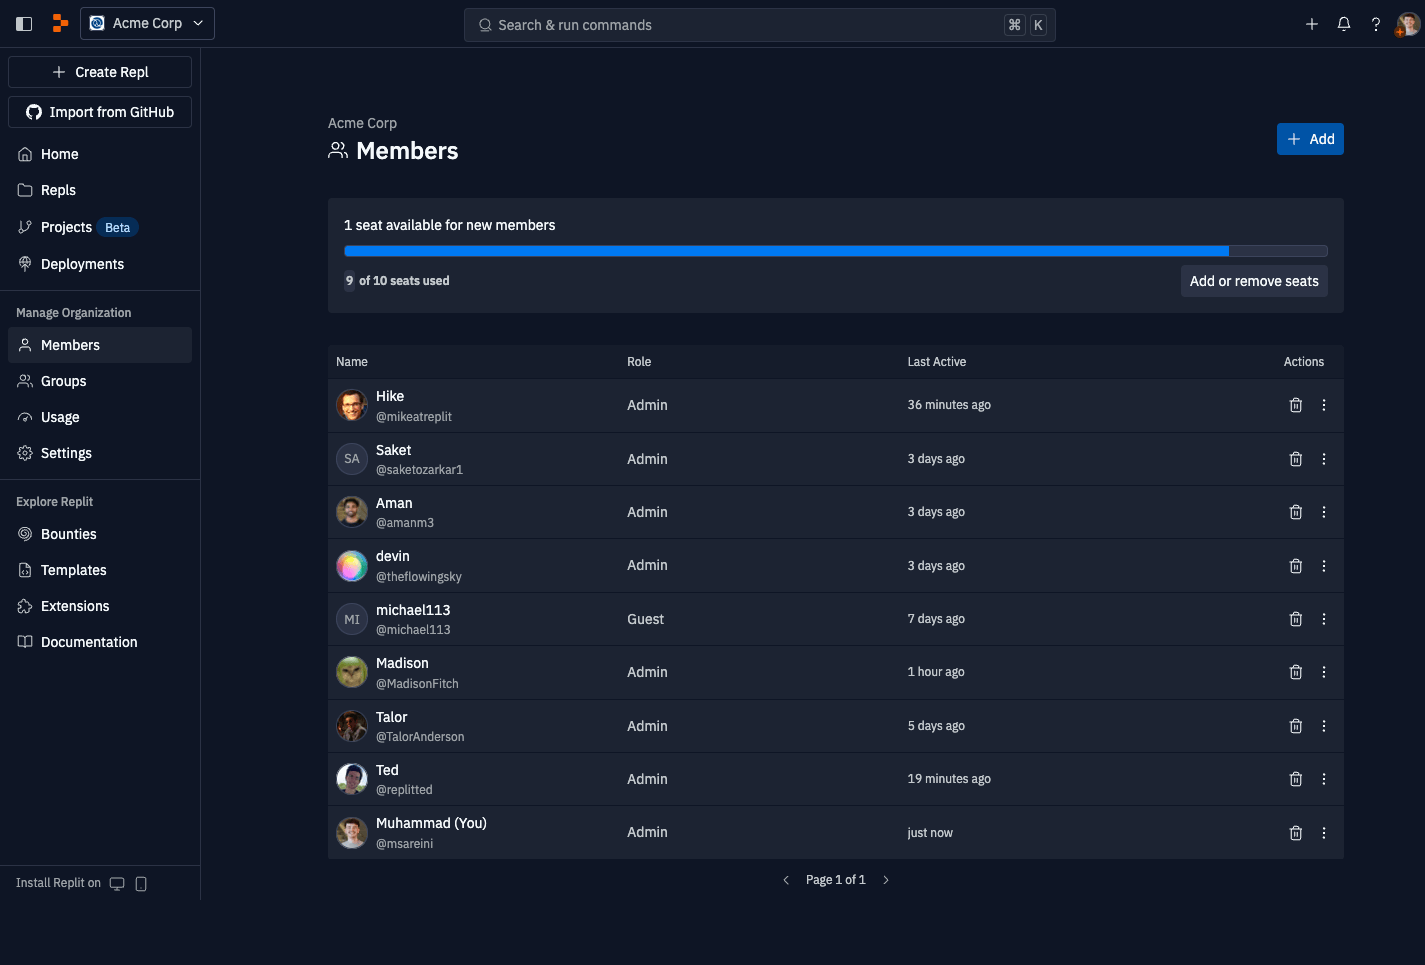Image resolution: width=1425 pixels, height=965 pixels.
Task: Remove Madison with trash icon
Action: click(1296, 672)
